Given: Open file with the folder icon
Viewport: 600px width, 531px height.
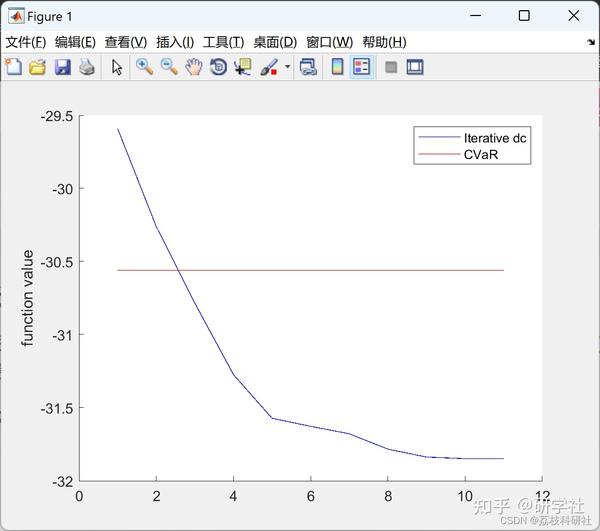Looking at the screenshot, I should tap(38, 67).
